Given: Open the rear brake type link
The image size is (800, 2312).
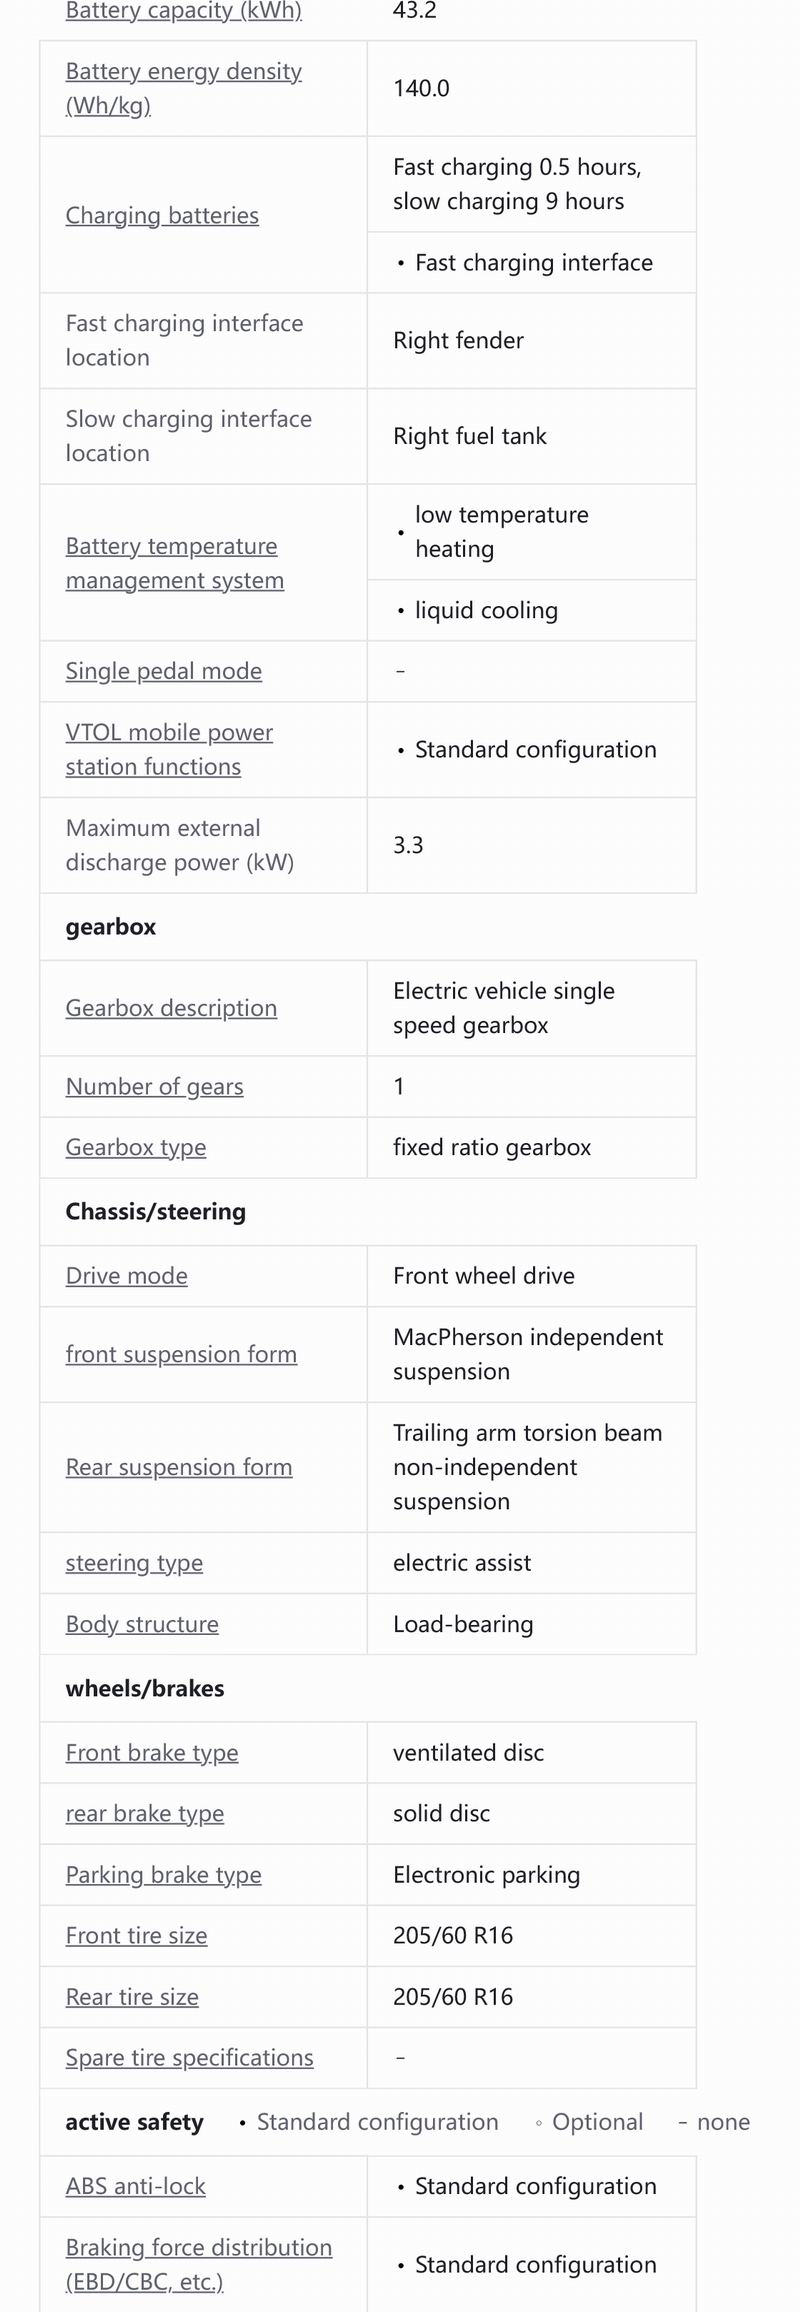Looking at the screenshot, I should 145,1813.
